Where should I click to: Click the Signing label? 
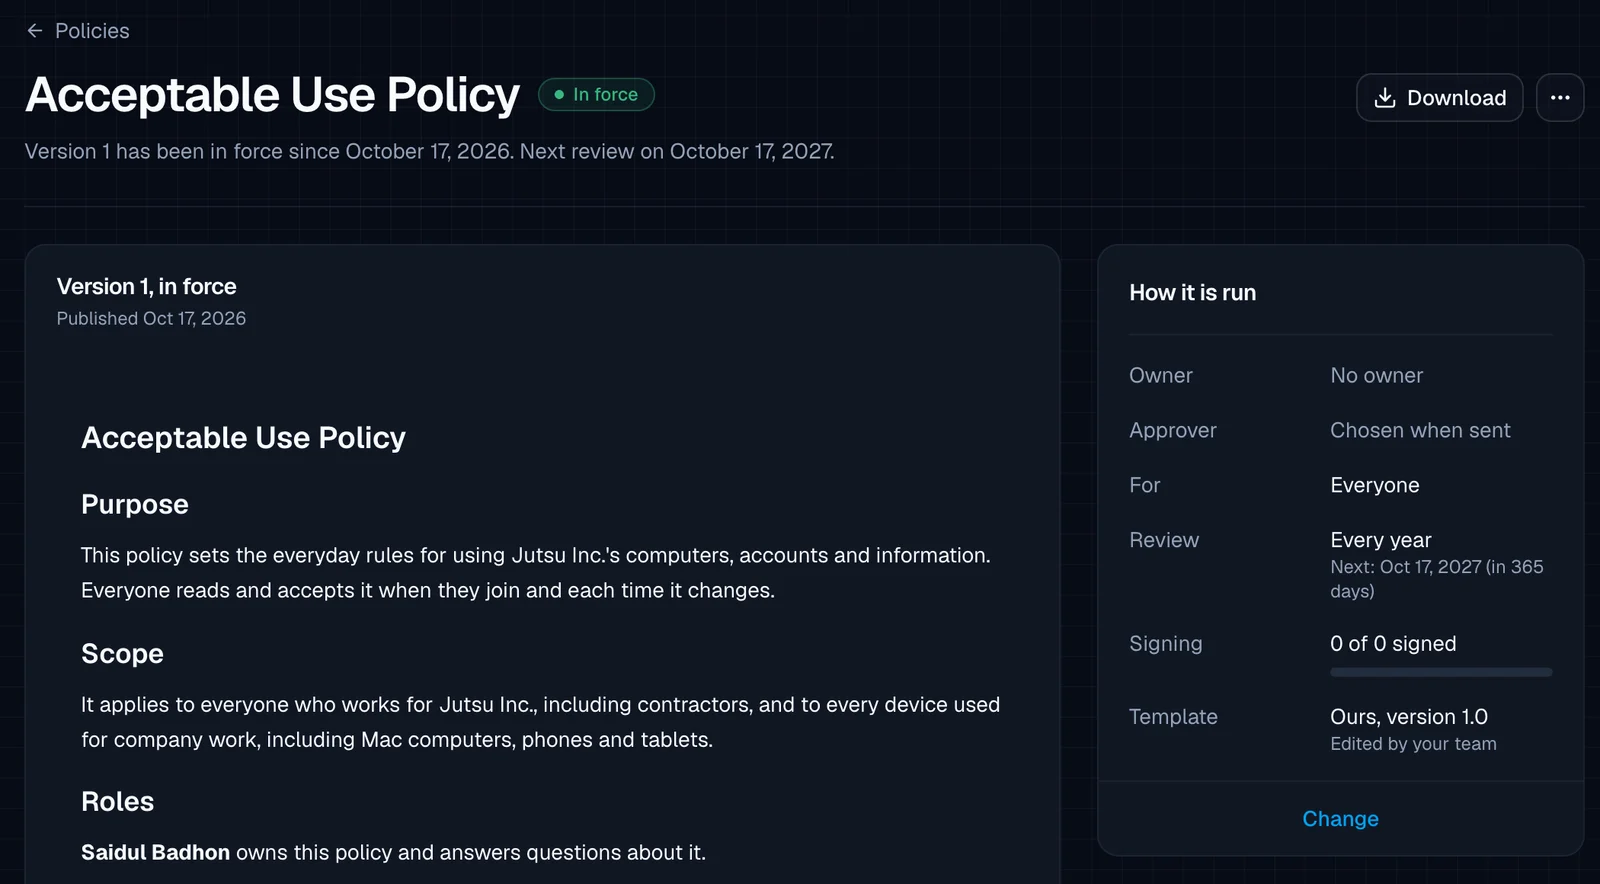pos(1166,644)
